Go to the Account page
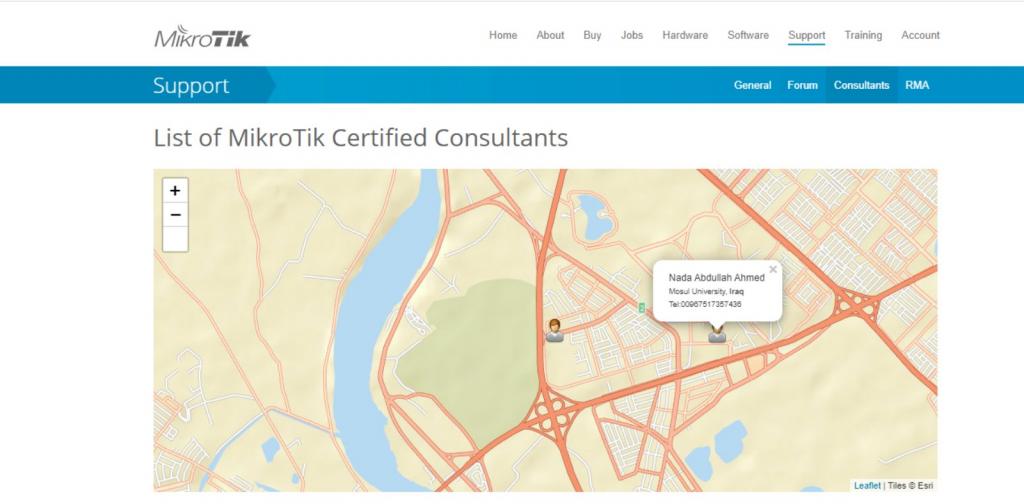The image size is (1024, 504). coord(920,35)
